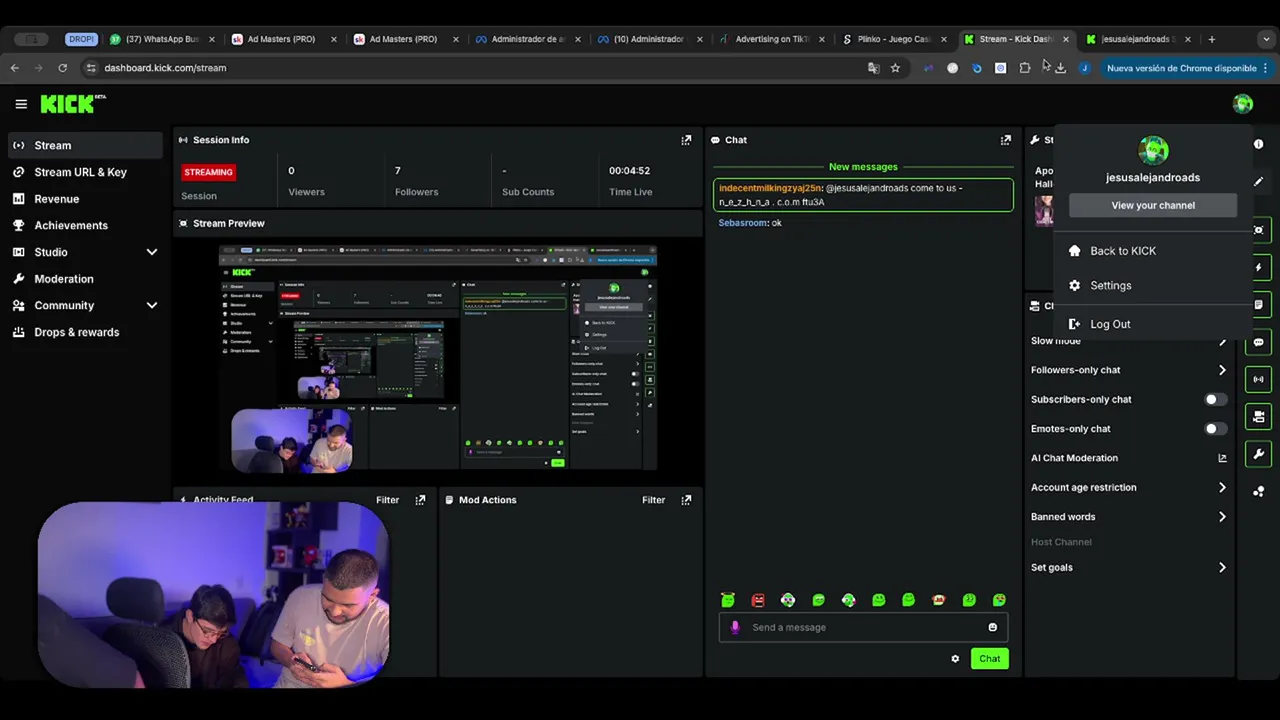
Task: Insert the red angry emote
Action: [x=758, y=600]
